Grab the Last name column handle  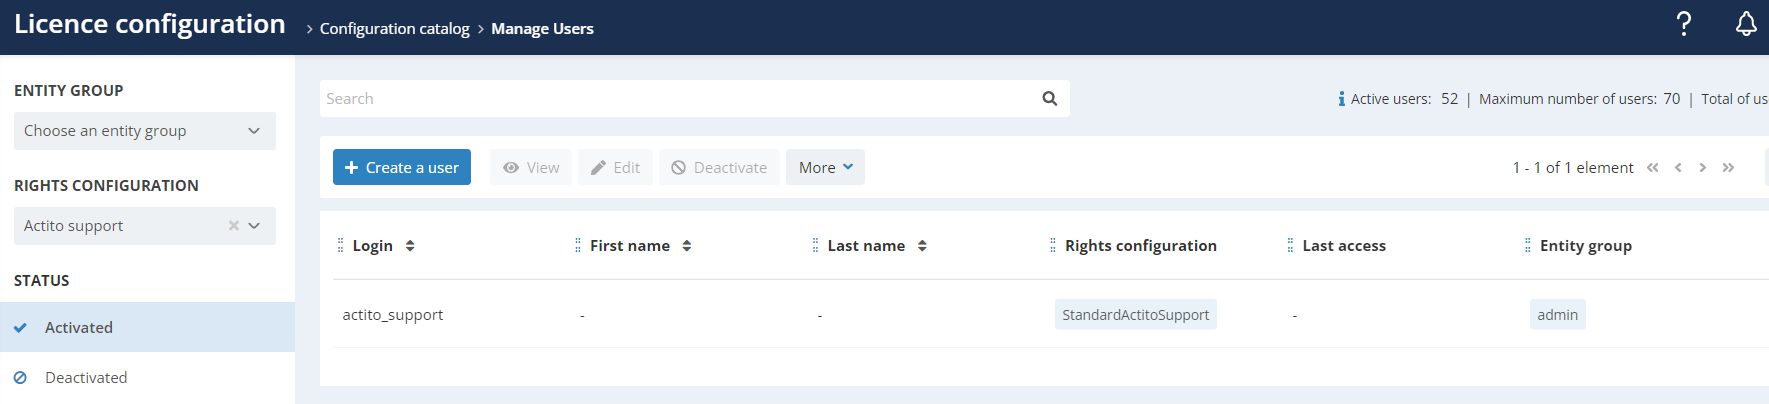tap(815, 246)
